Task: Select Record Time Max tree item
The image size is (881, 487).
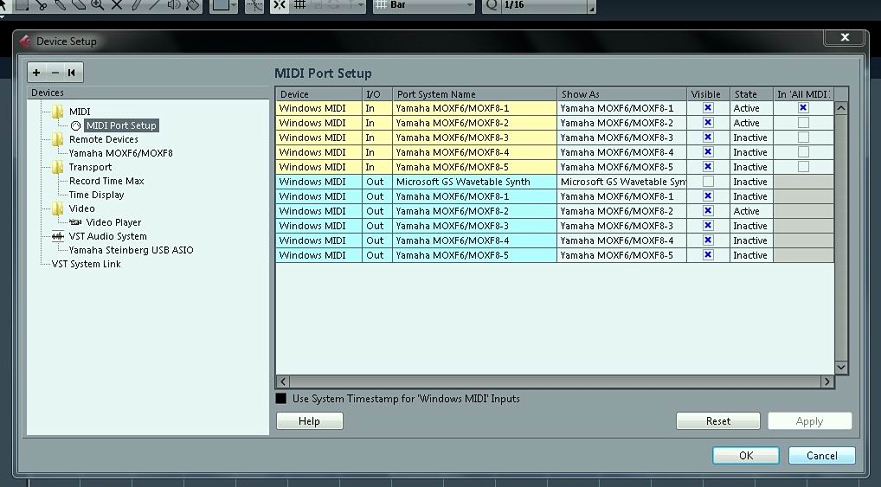Action: coord(107,181)
